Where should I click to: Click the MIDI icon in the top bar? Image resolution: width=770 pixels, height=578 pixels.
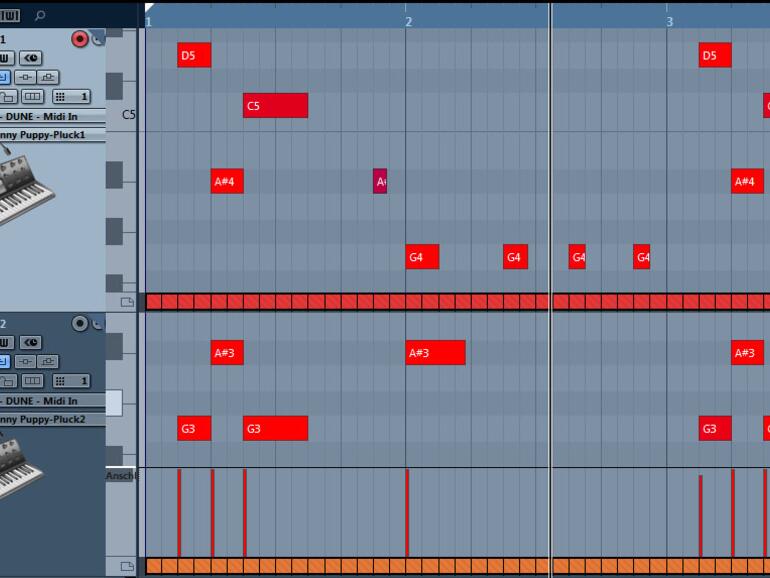coord(10,16)
